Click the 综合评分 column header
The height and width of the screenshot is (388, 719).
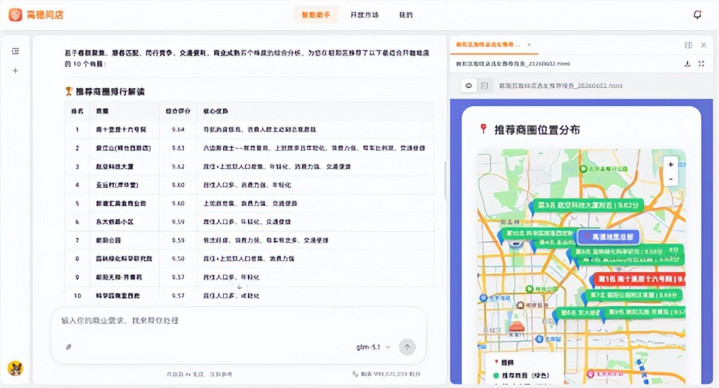click(178, 111)
